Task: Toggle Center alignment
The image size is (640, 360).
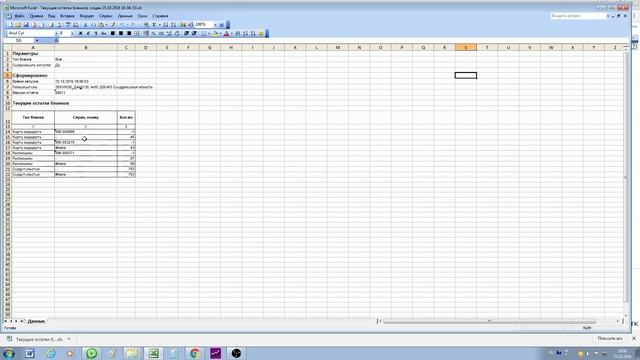Action: click(121, 33)
